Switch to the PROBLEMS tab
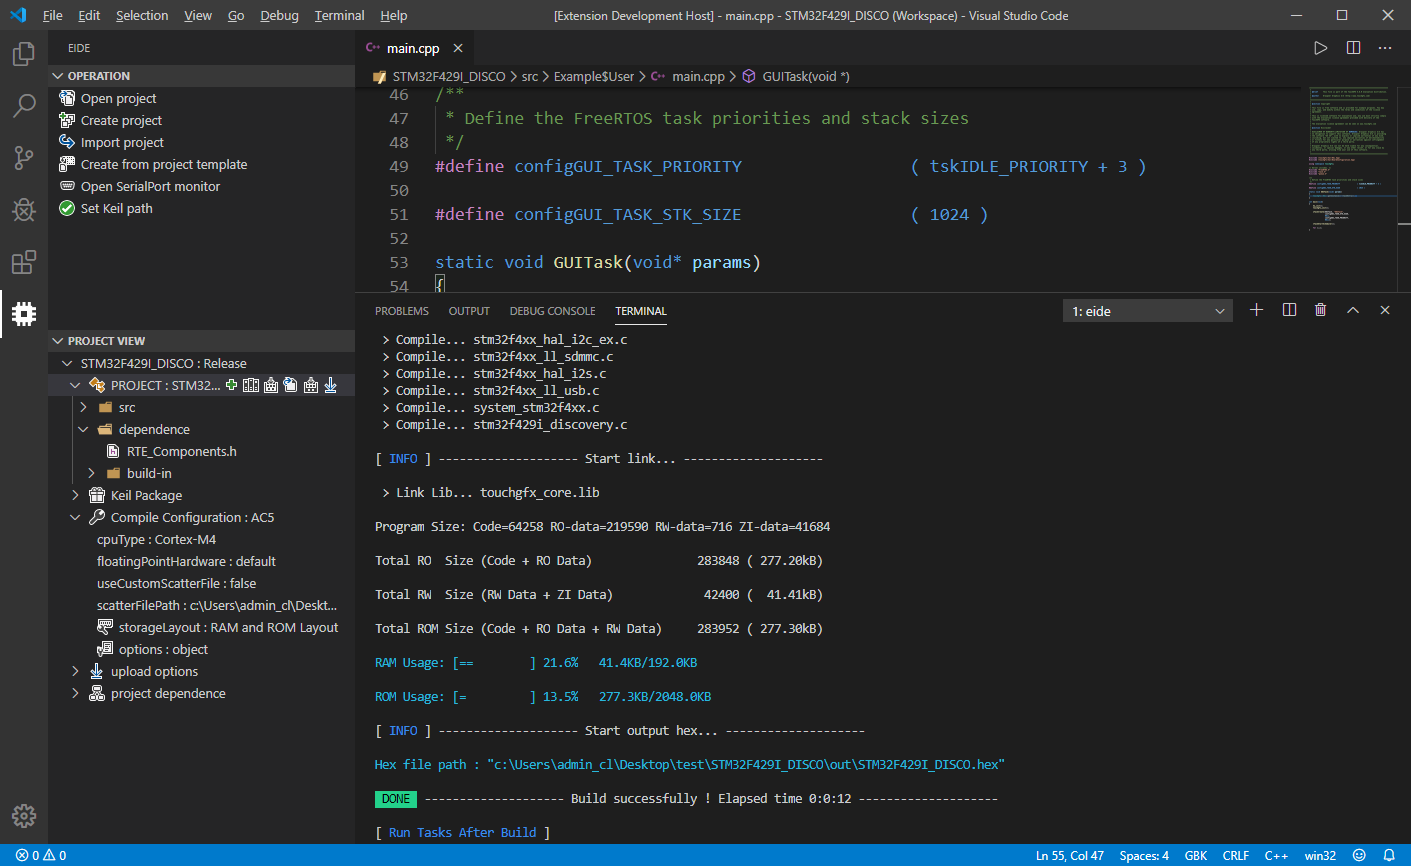Image resolution: width=1411 pixels, height=866 pixels. coord(402,311)
